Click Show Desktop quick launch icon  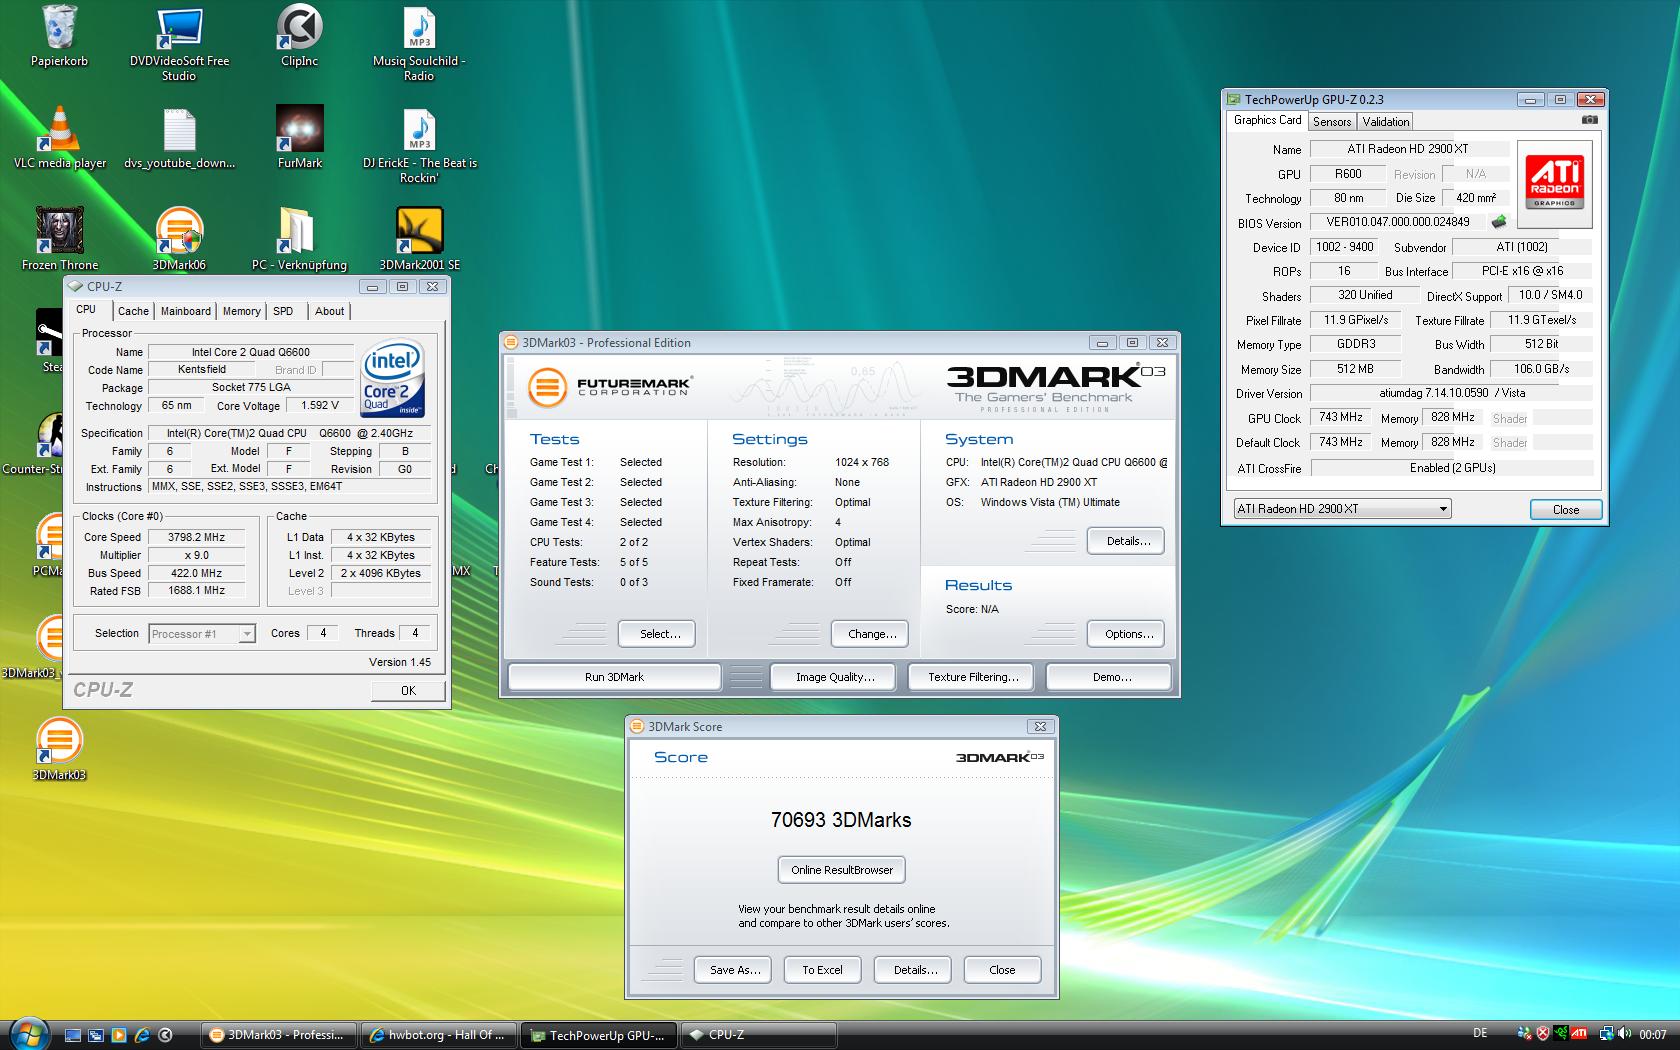click(73, 1035)
